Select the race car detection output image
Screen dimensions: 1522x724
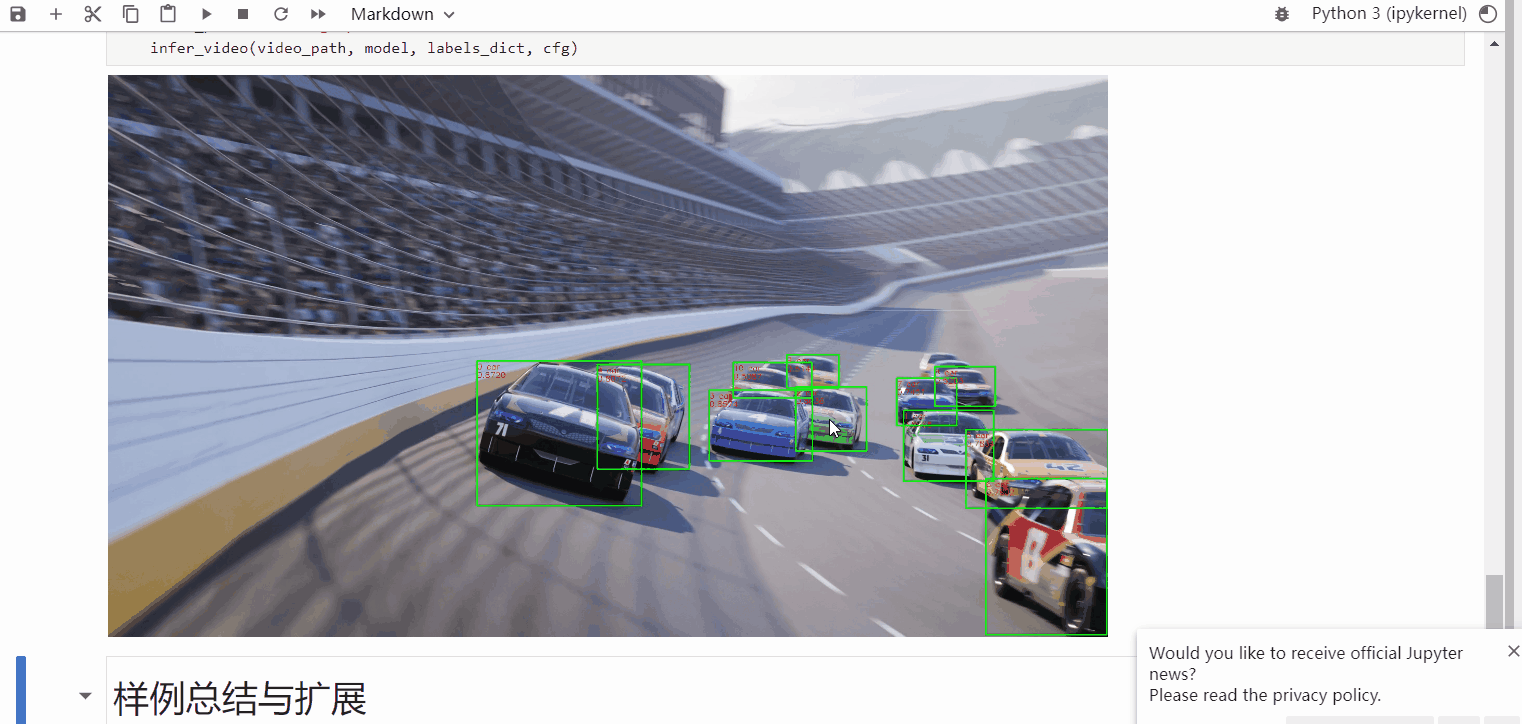tap(607, 355)
